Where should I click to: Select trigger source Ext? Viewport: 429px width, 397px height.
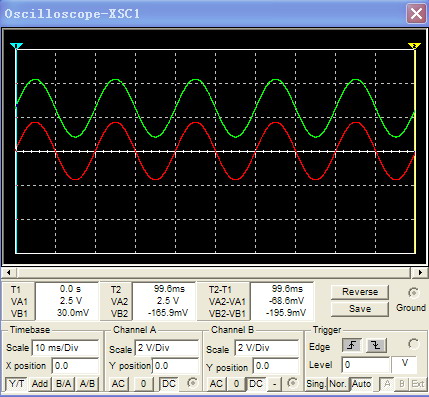[x=418, y=384]
